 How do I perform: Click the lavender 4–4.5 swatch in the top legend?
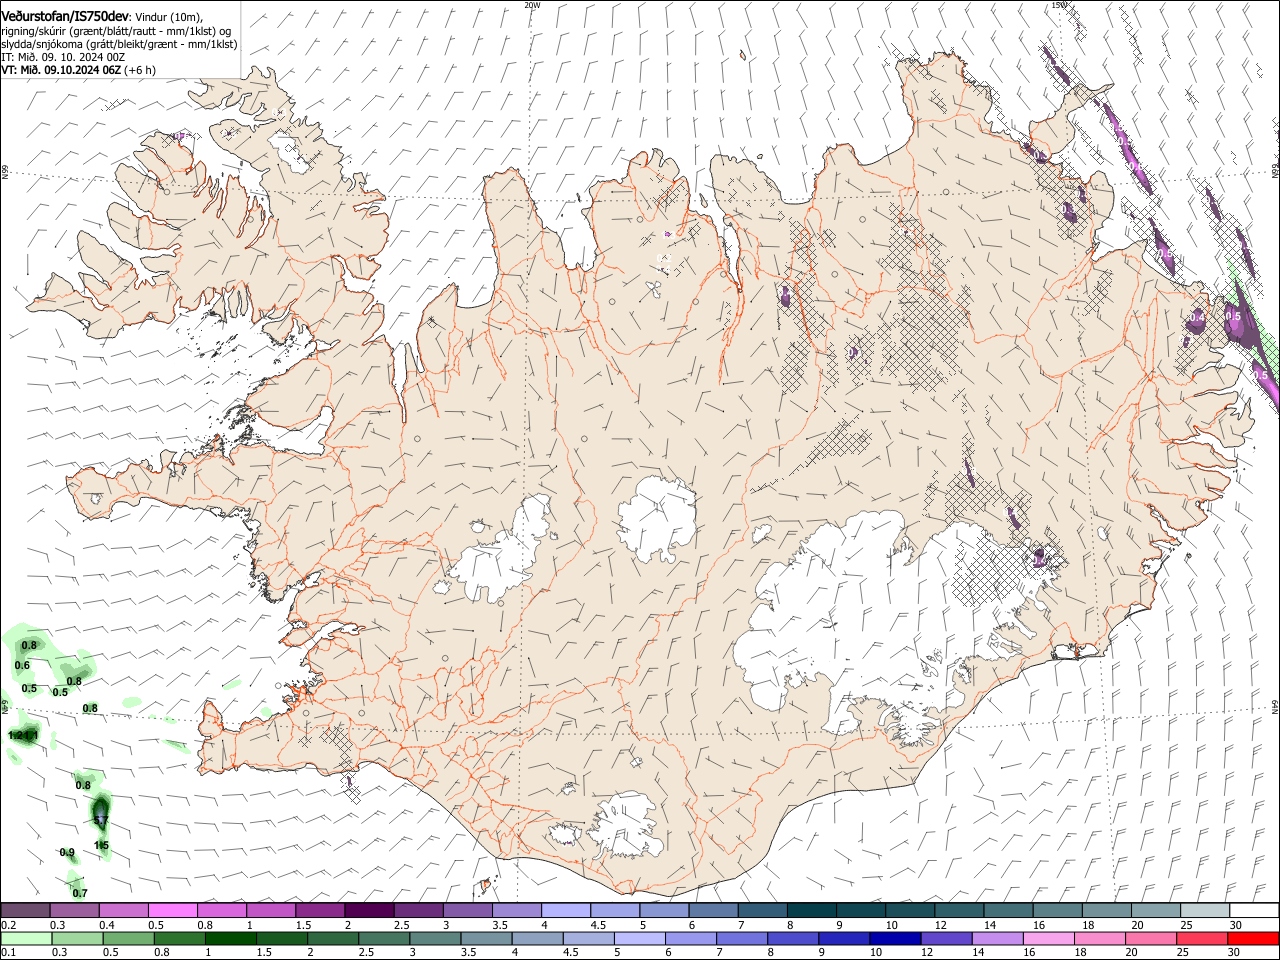click(566, 910)
